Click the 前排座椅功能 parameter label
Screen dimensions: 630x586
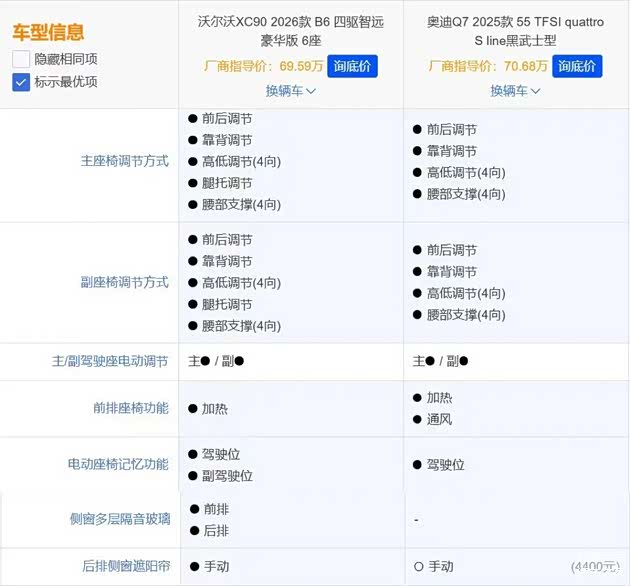(131, 408)
